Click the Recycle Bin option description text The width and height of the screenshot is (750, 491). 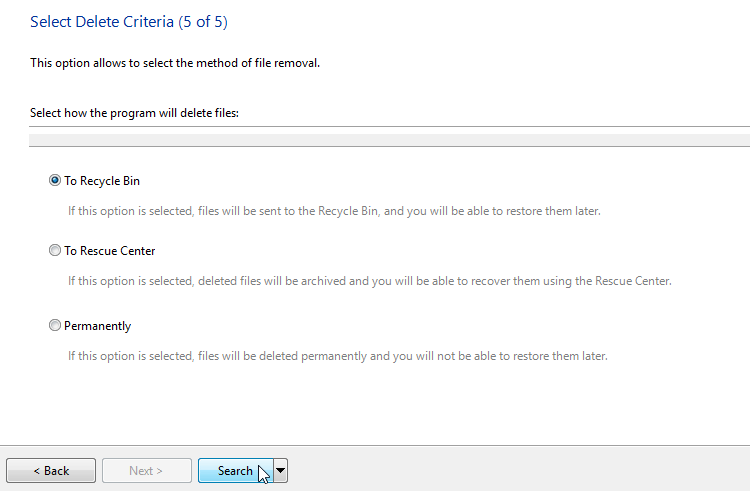[334, 211]
